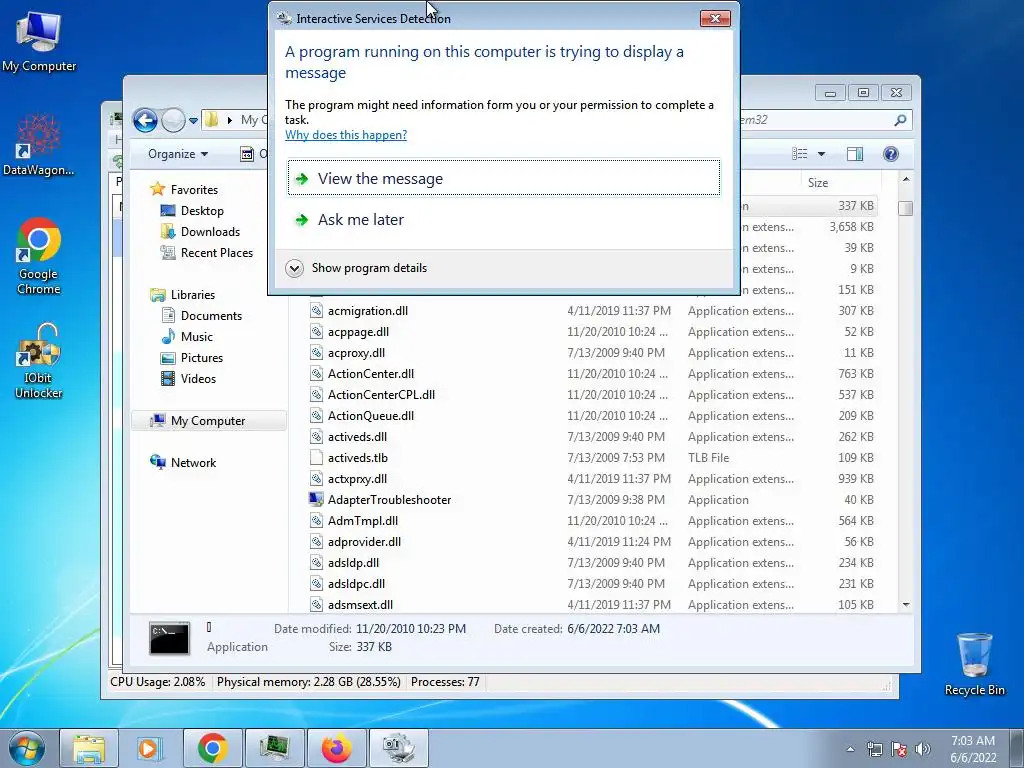Click Action Center flag tray icon
Viewport: 1024px width, 768px height.
coord(899,749)
